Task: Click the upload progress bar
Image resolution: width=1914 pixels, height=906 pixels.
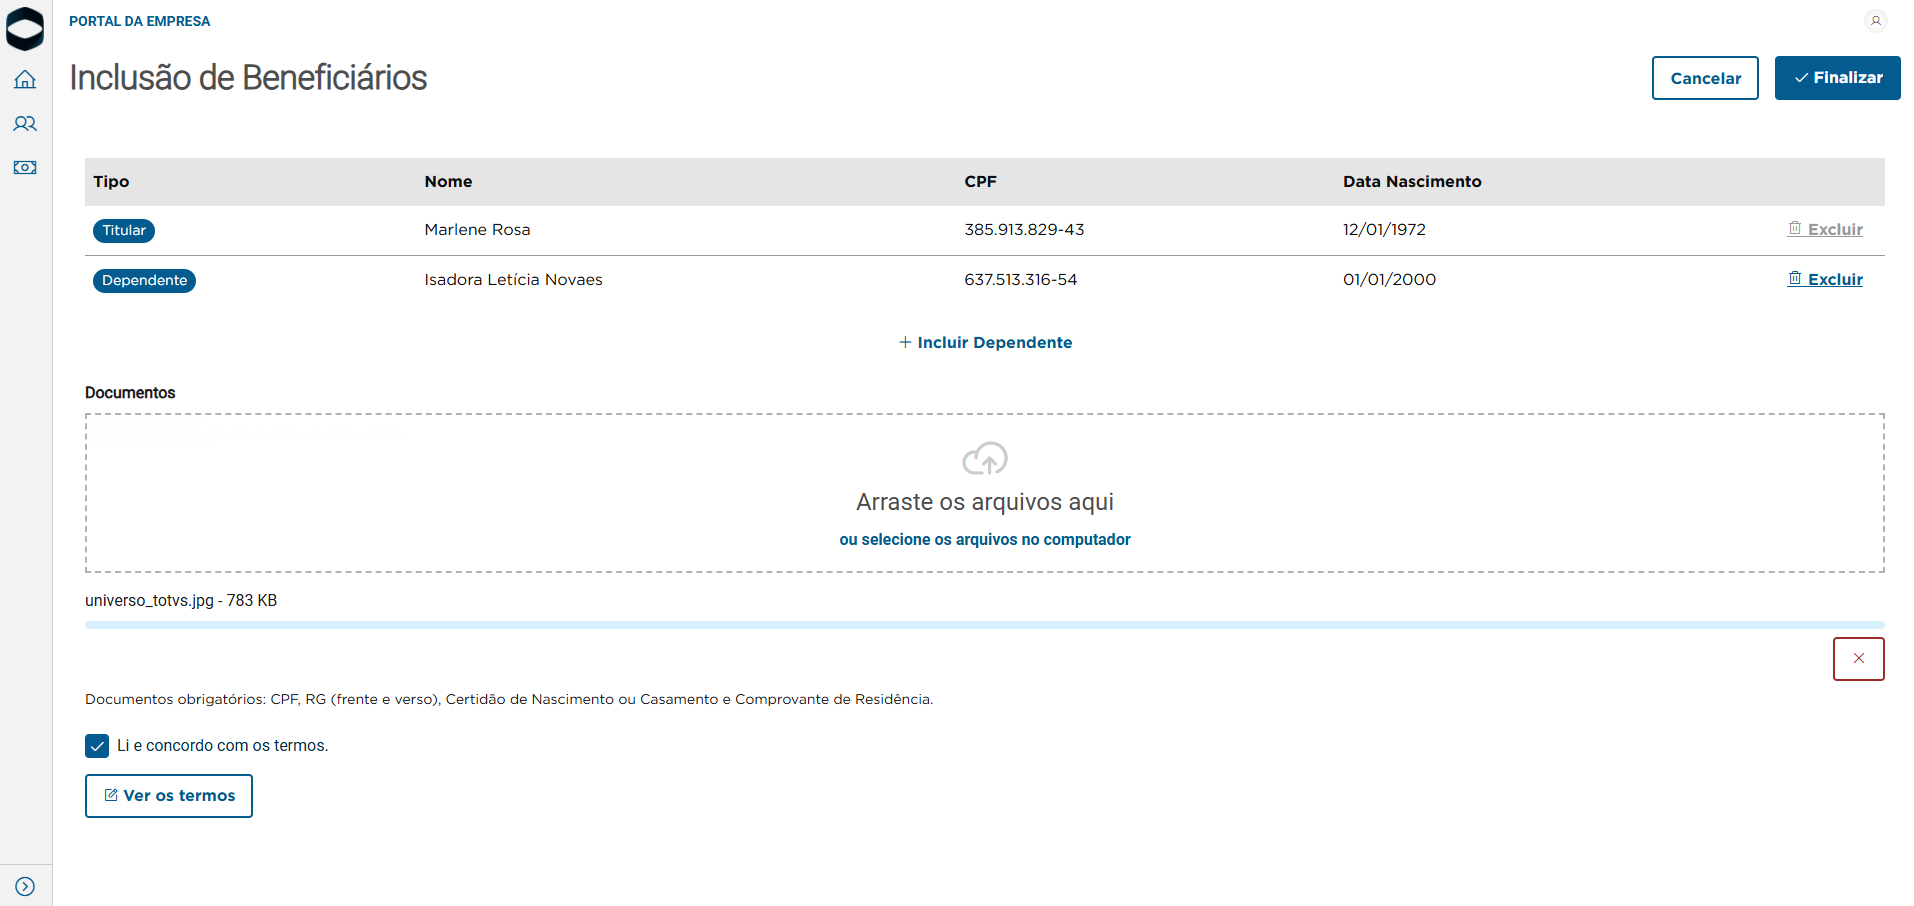Action: pyautogui.click(x=984, y=625)
